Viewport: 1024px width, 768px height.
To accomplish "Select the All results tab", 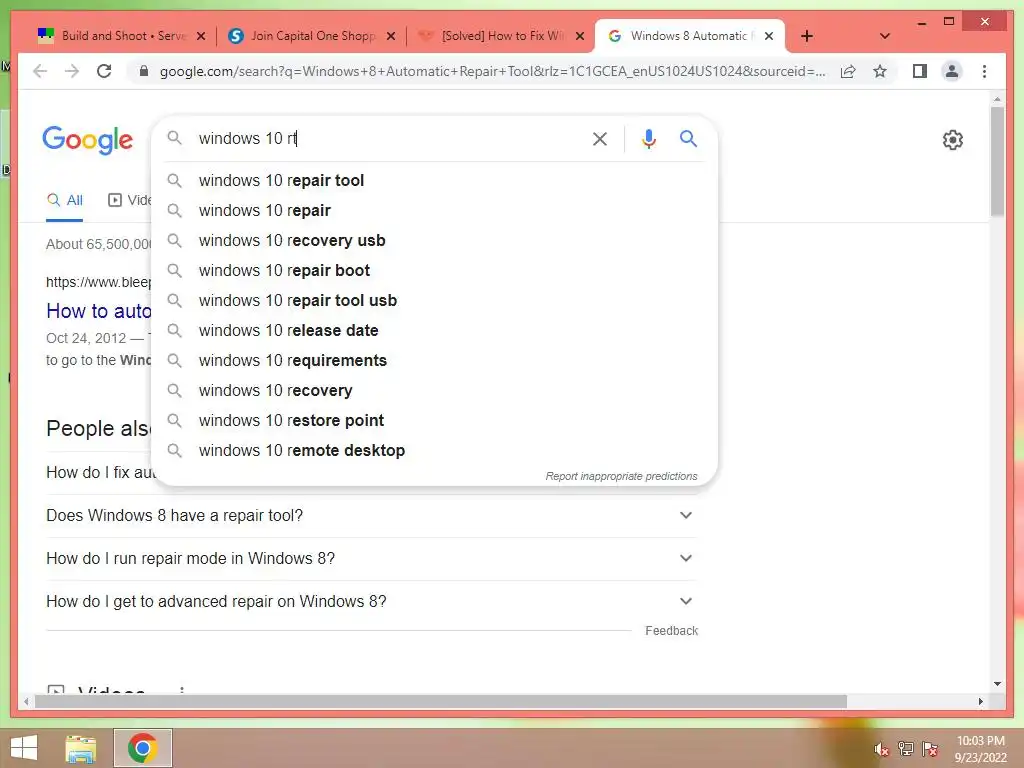I will (65, 200).
